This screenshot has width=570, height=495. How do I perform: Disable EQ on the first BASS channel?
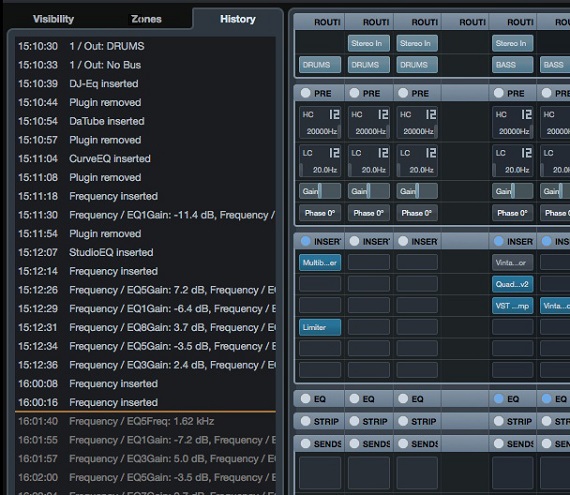point(498,399)
